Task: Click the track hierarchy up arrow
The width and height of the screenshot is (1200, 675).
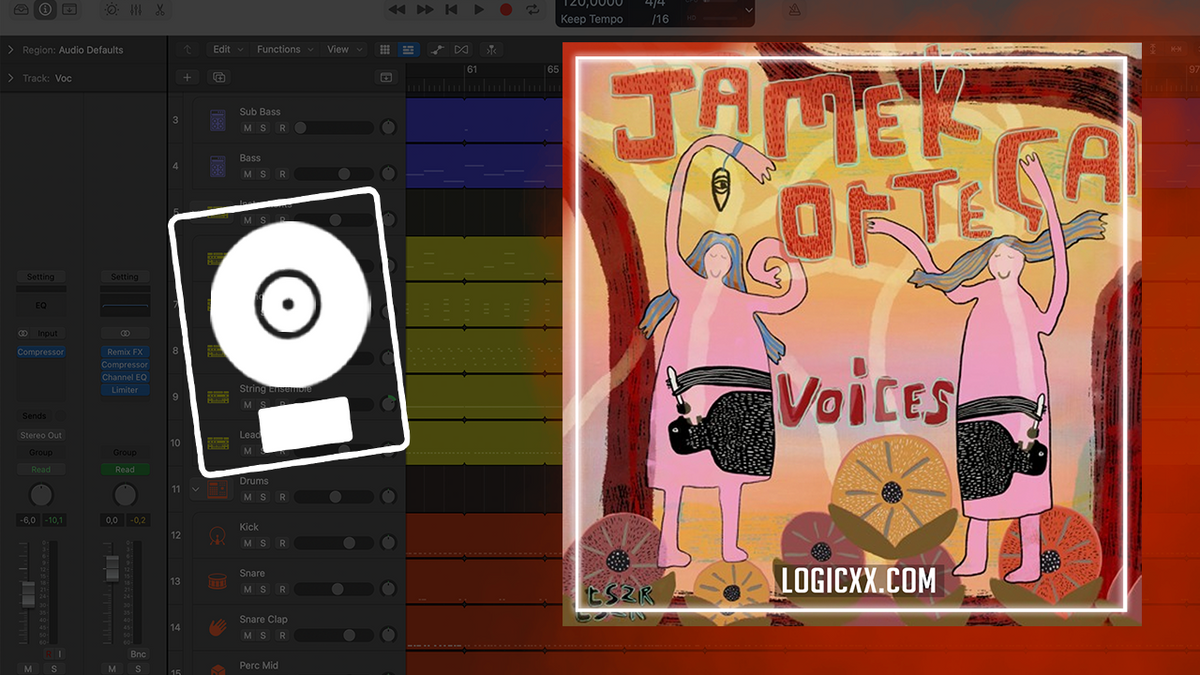Action: click(x=187, y=49)
